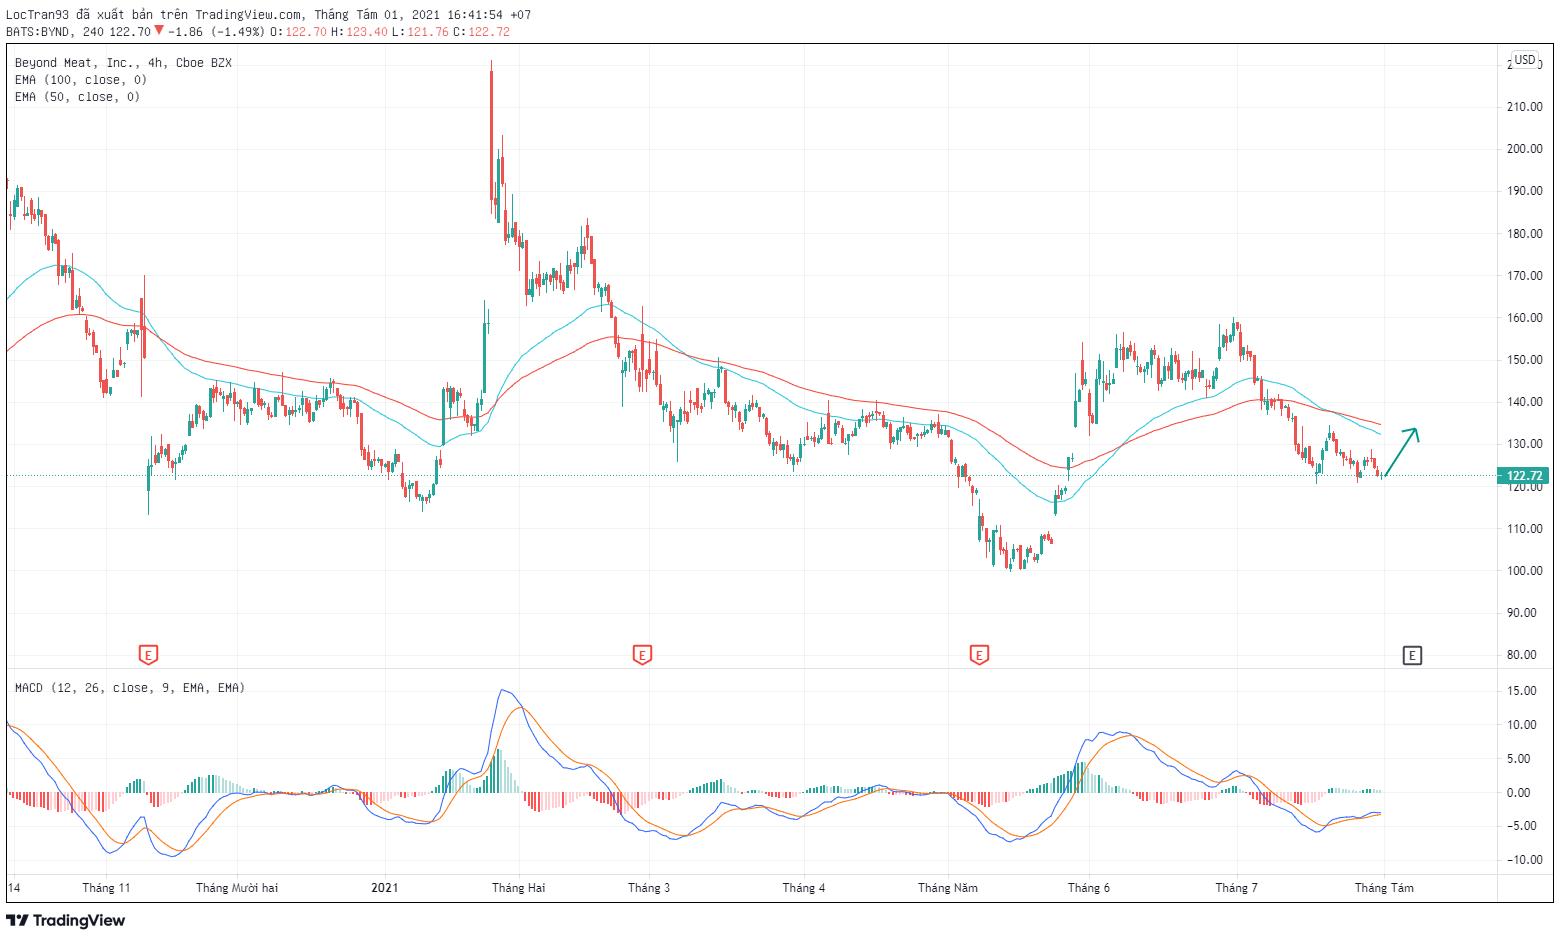Click the Tháng Hai time axis label
This screenshot has width=1560, height=939.
(x=518, y=888)
